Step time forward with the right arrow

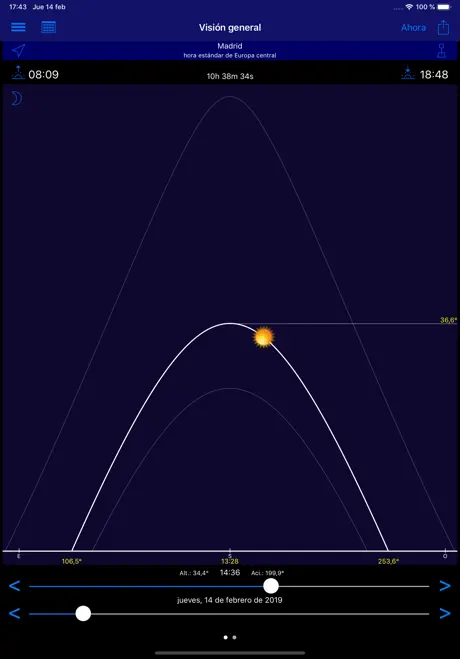coord(445,585)
